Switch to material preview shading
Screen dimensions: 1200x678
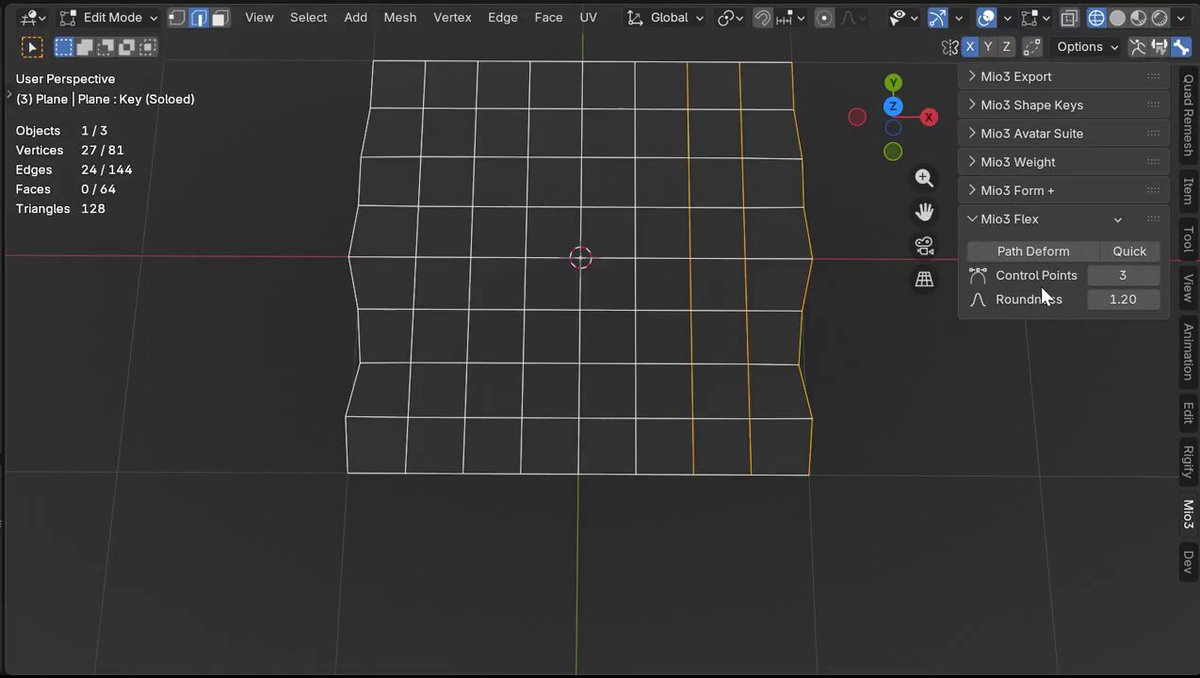point(1139,17)
